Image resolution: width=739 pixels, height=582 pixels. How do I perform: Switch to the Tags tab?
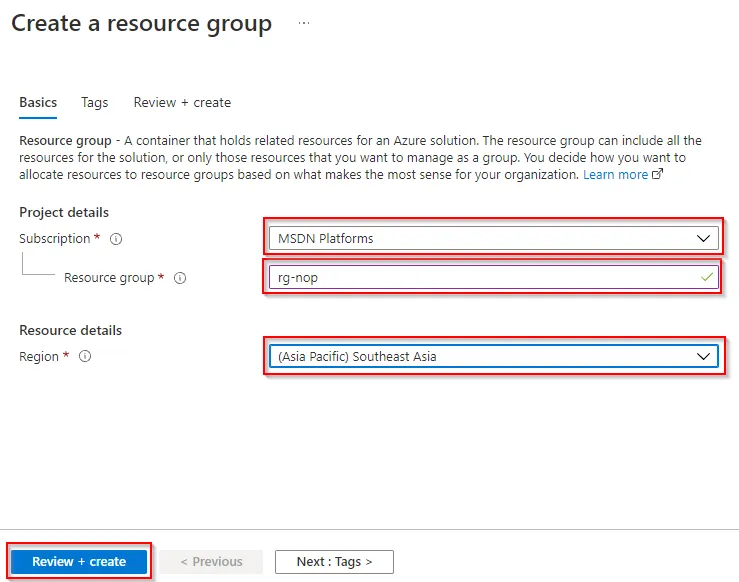(94, 102)
